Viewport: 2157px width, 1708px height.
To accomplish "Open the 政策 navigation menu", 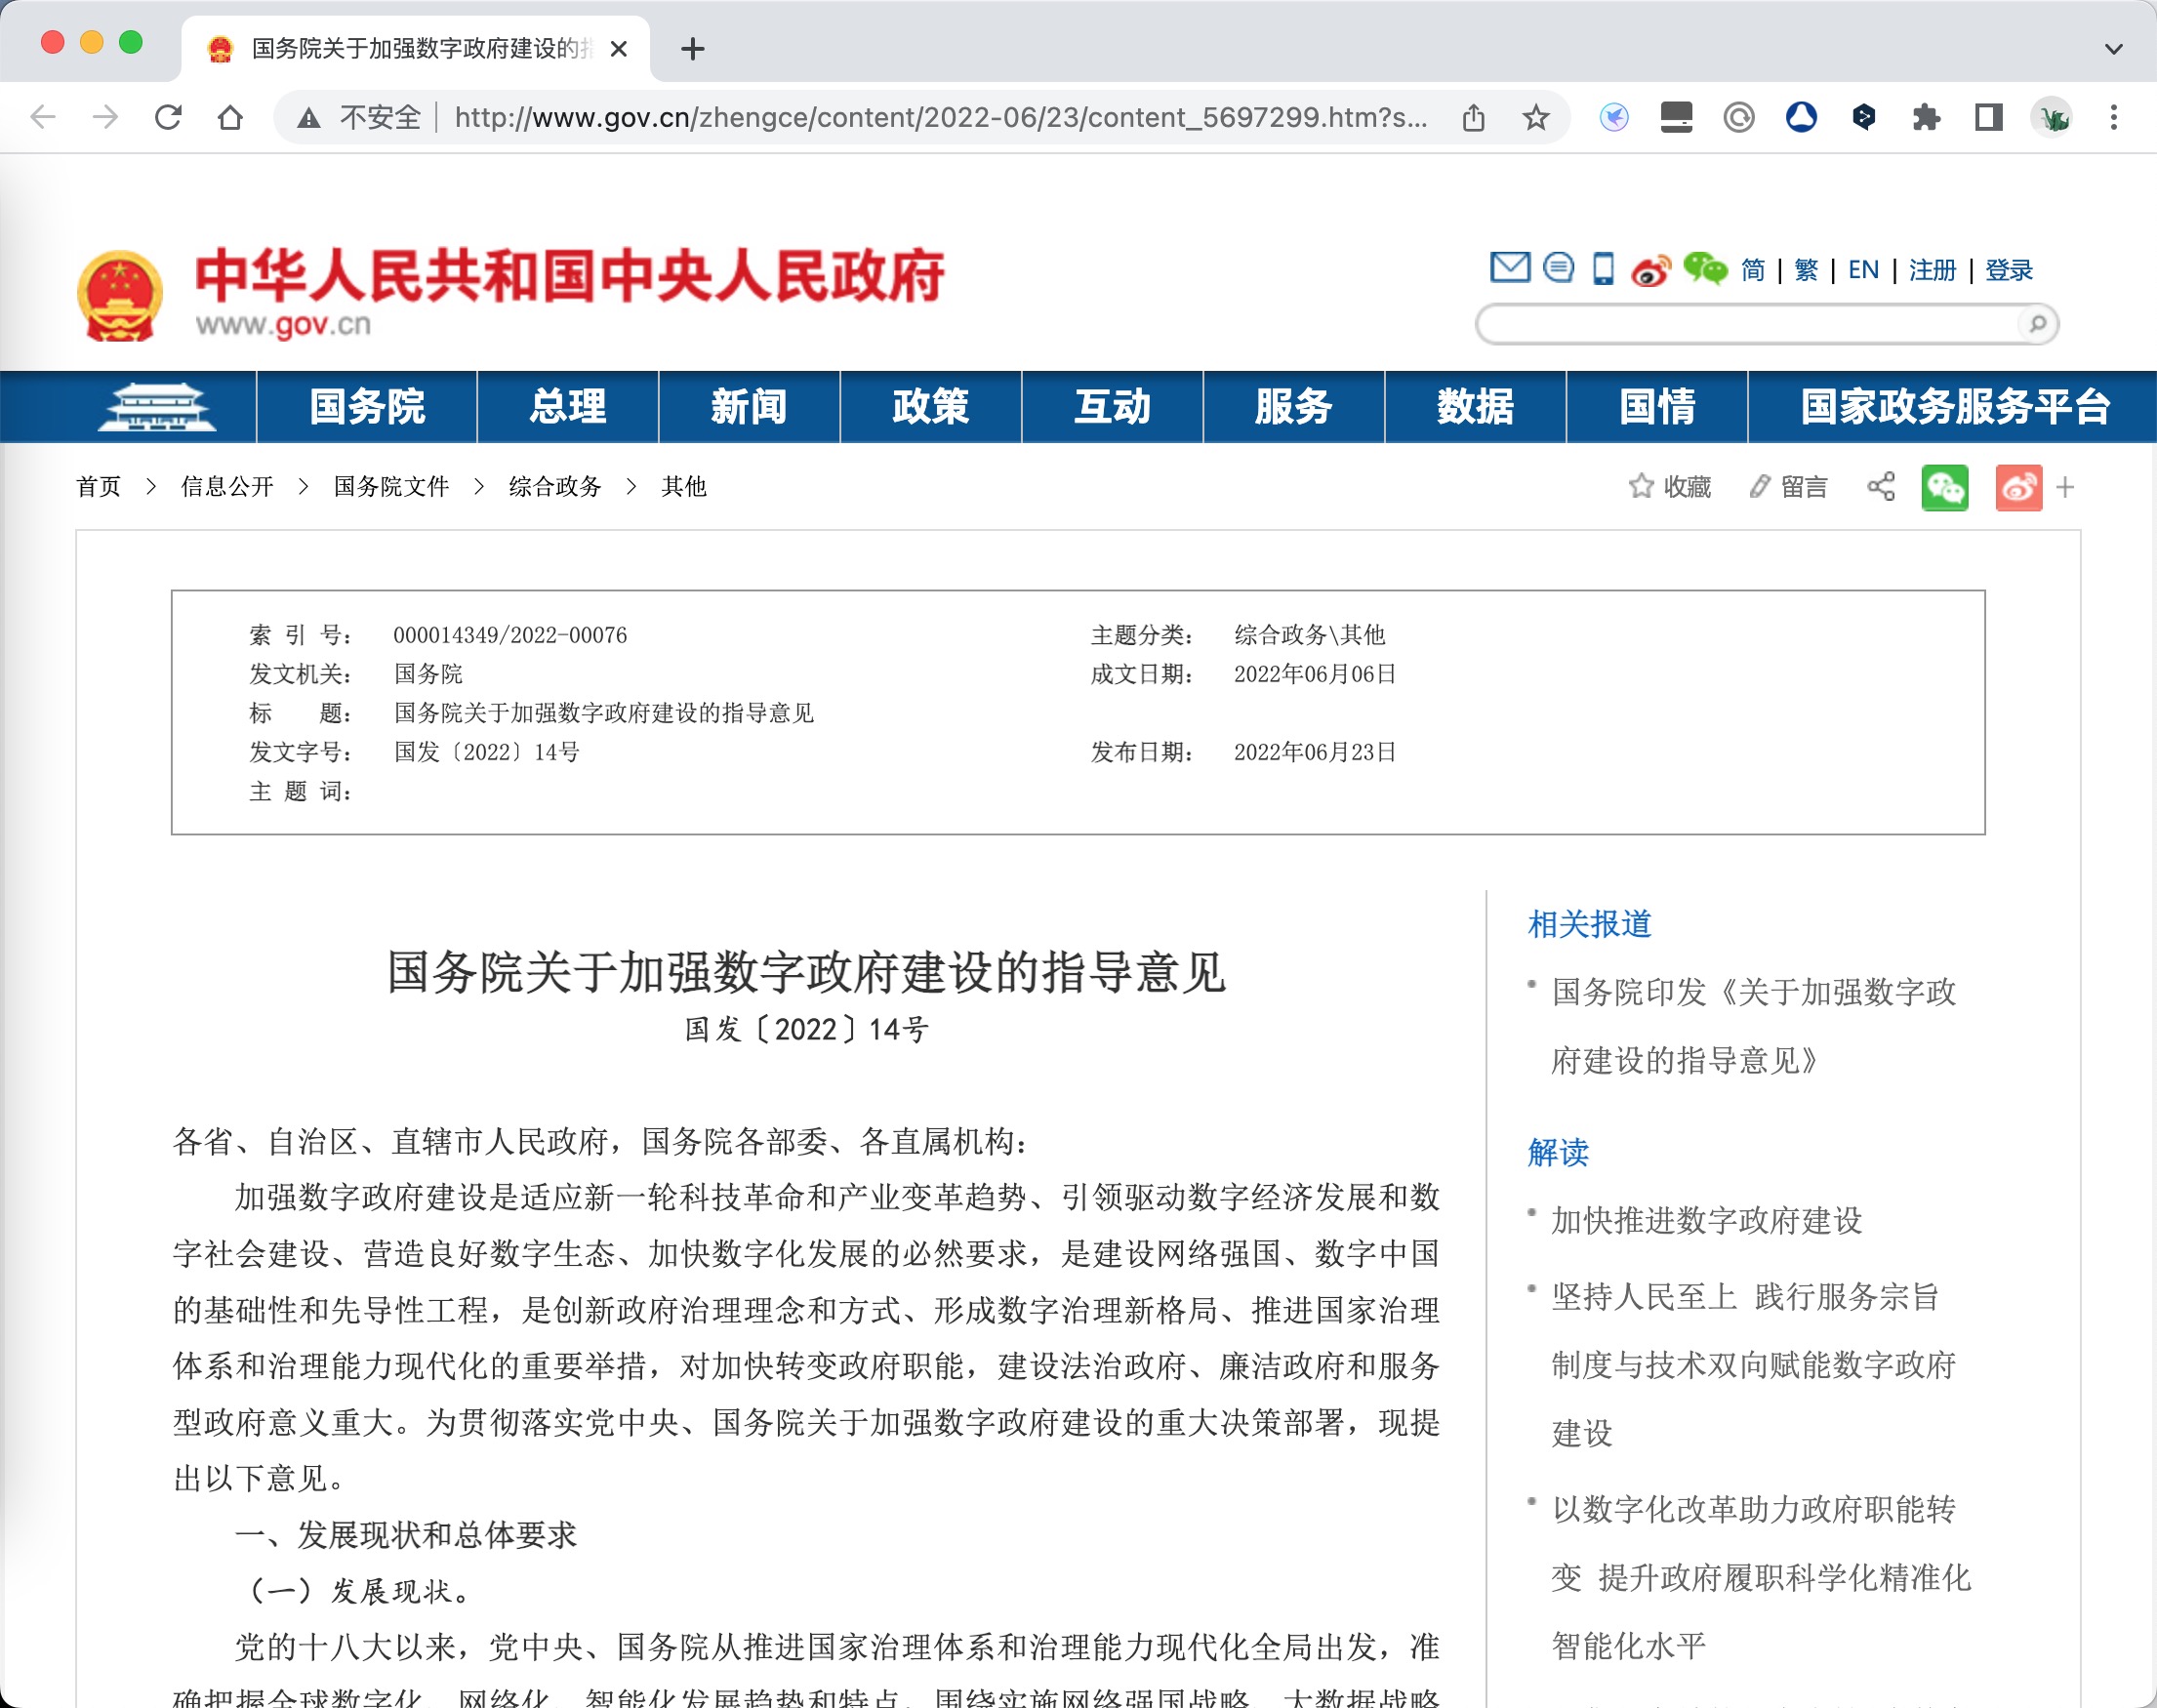I will [930, 407].
